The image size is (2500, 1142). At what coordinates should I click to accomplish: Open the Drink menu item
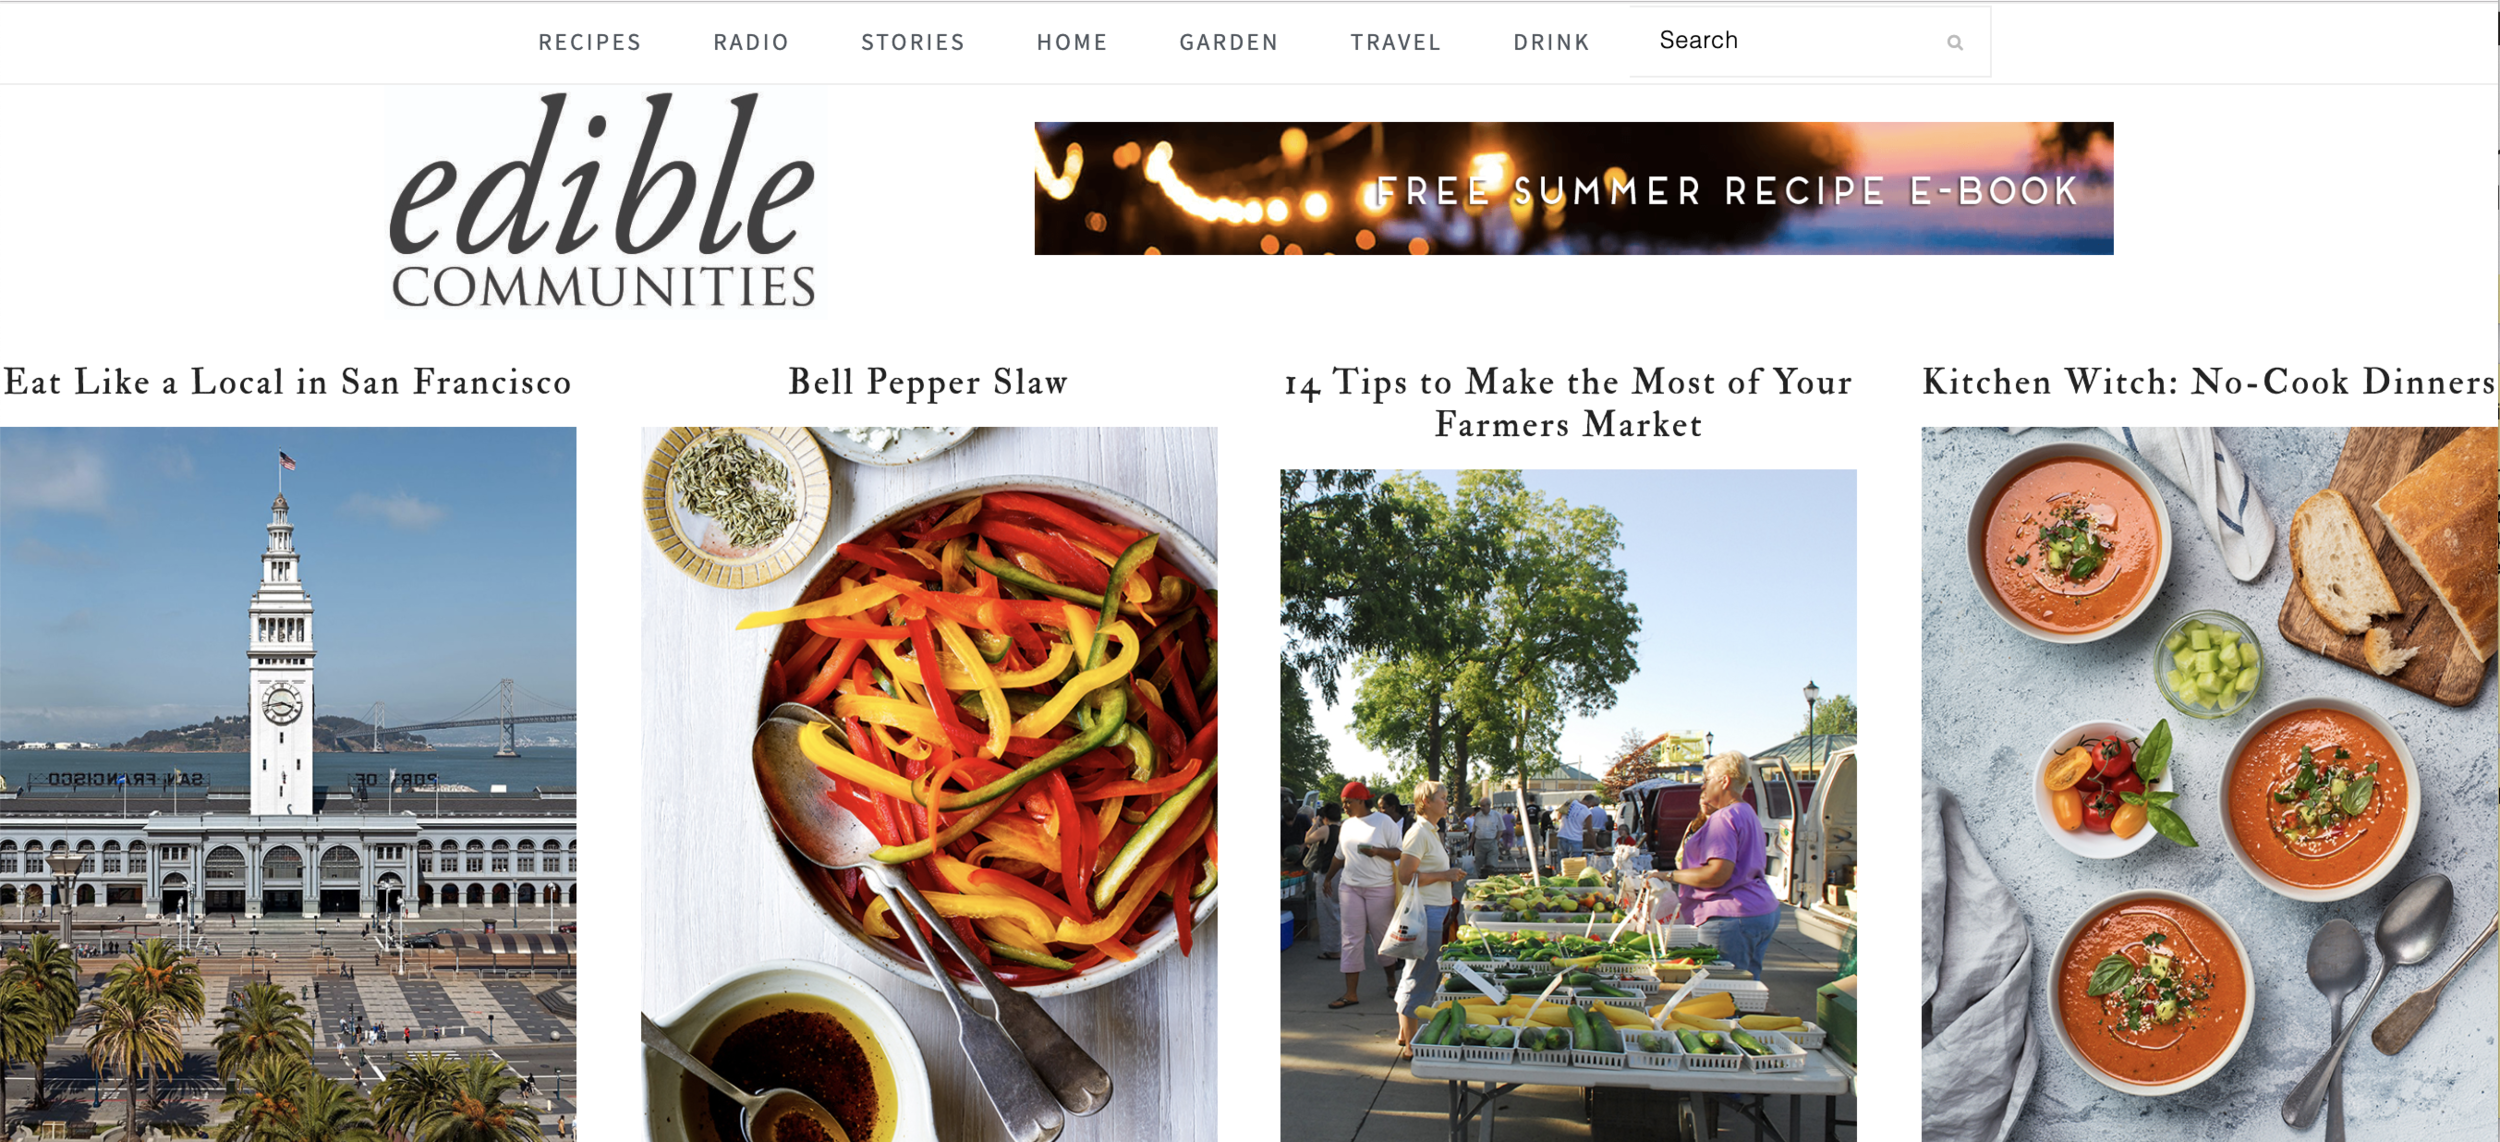coord(1551,42)
